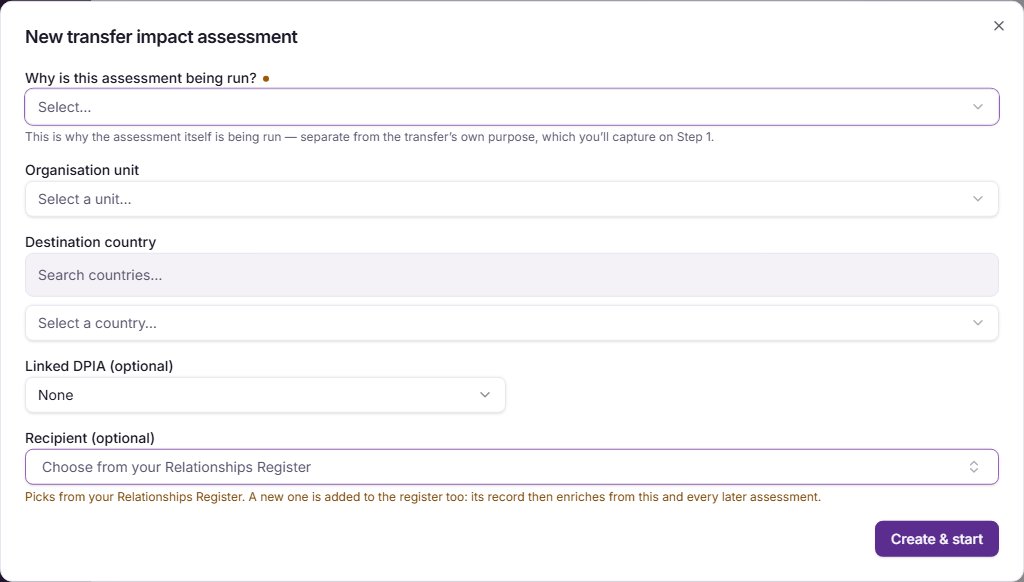
Task: Close the New transfer impact assessment dialog
Action: coord(999,26)
